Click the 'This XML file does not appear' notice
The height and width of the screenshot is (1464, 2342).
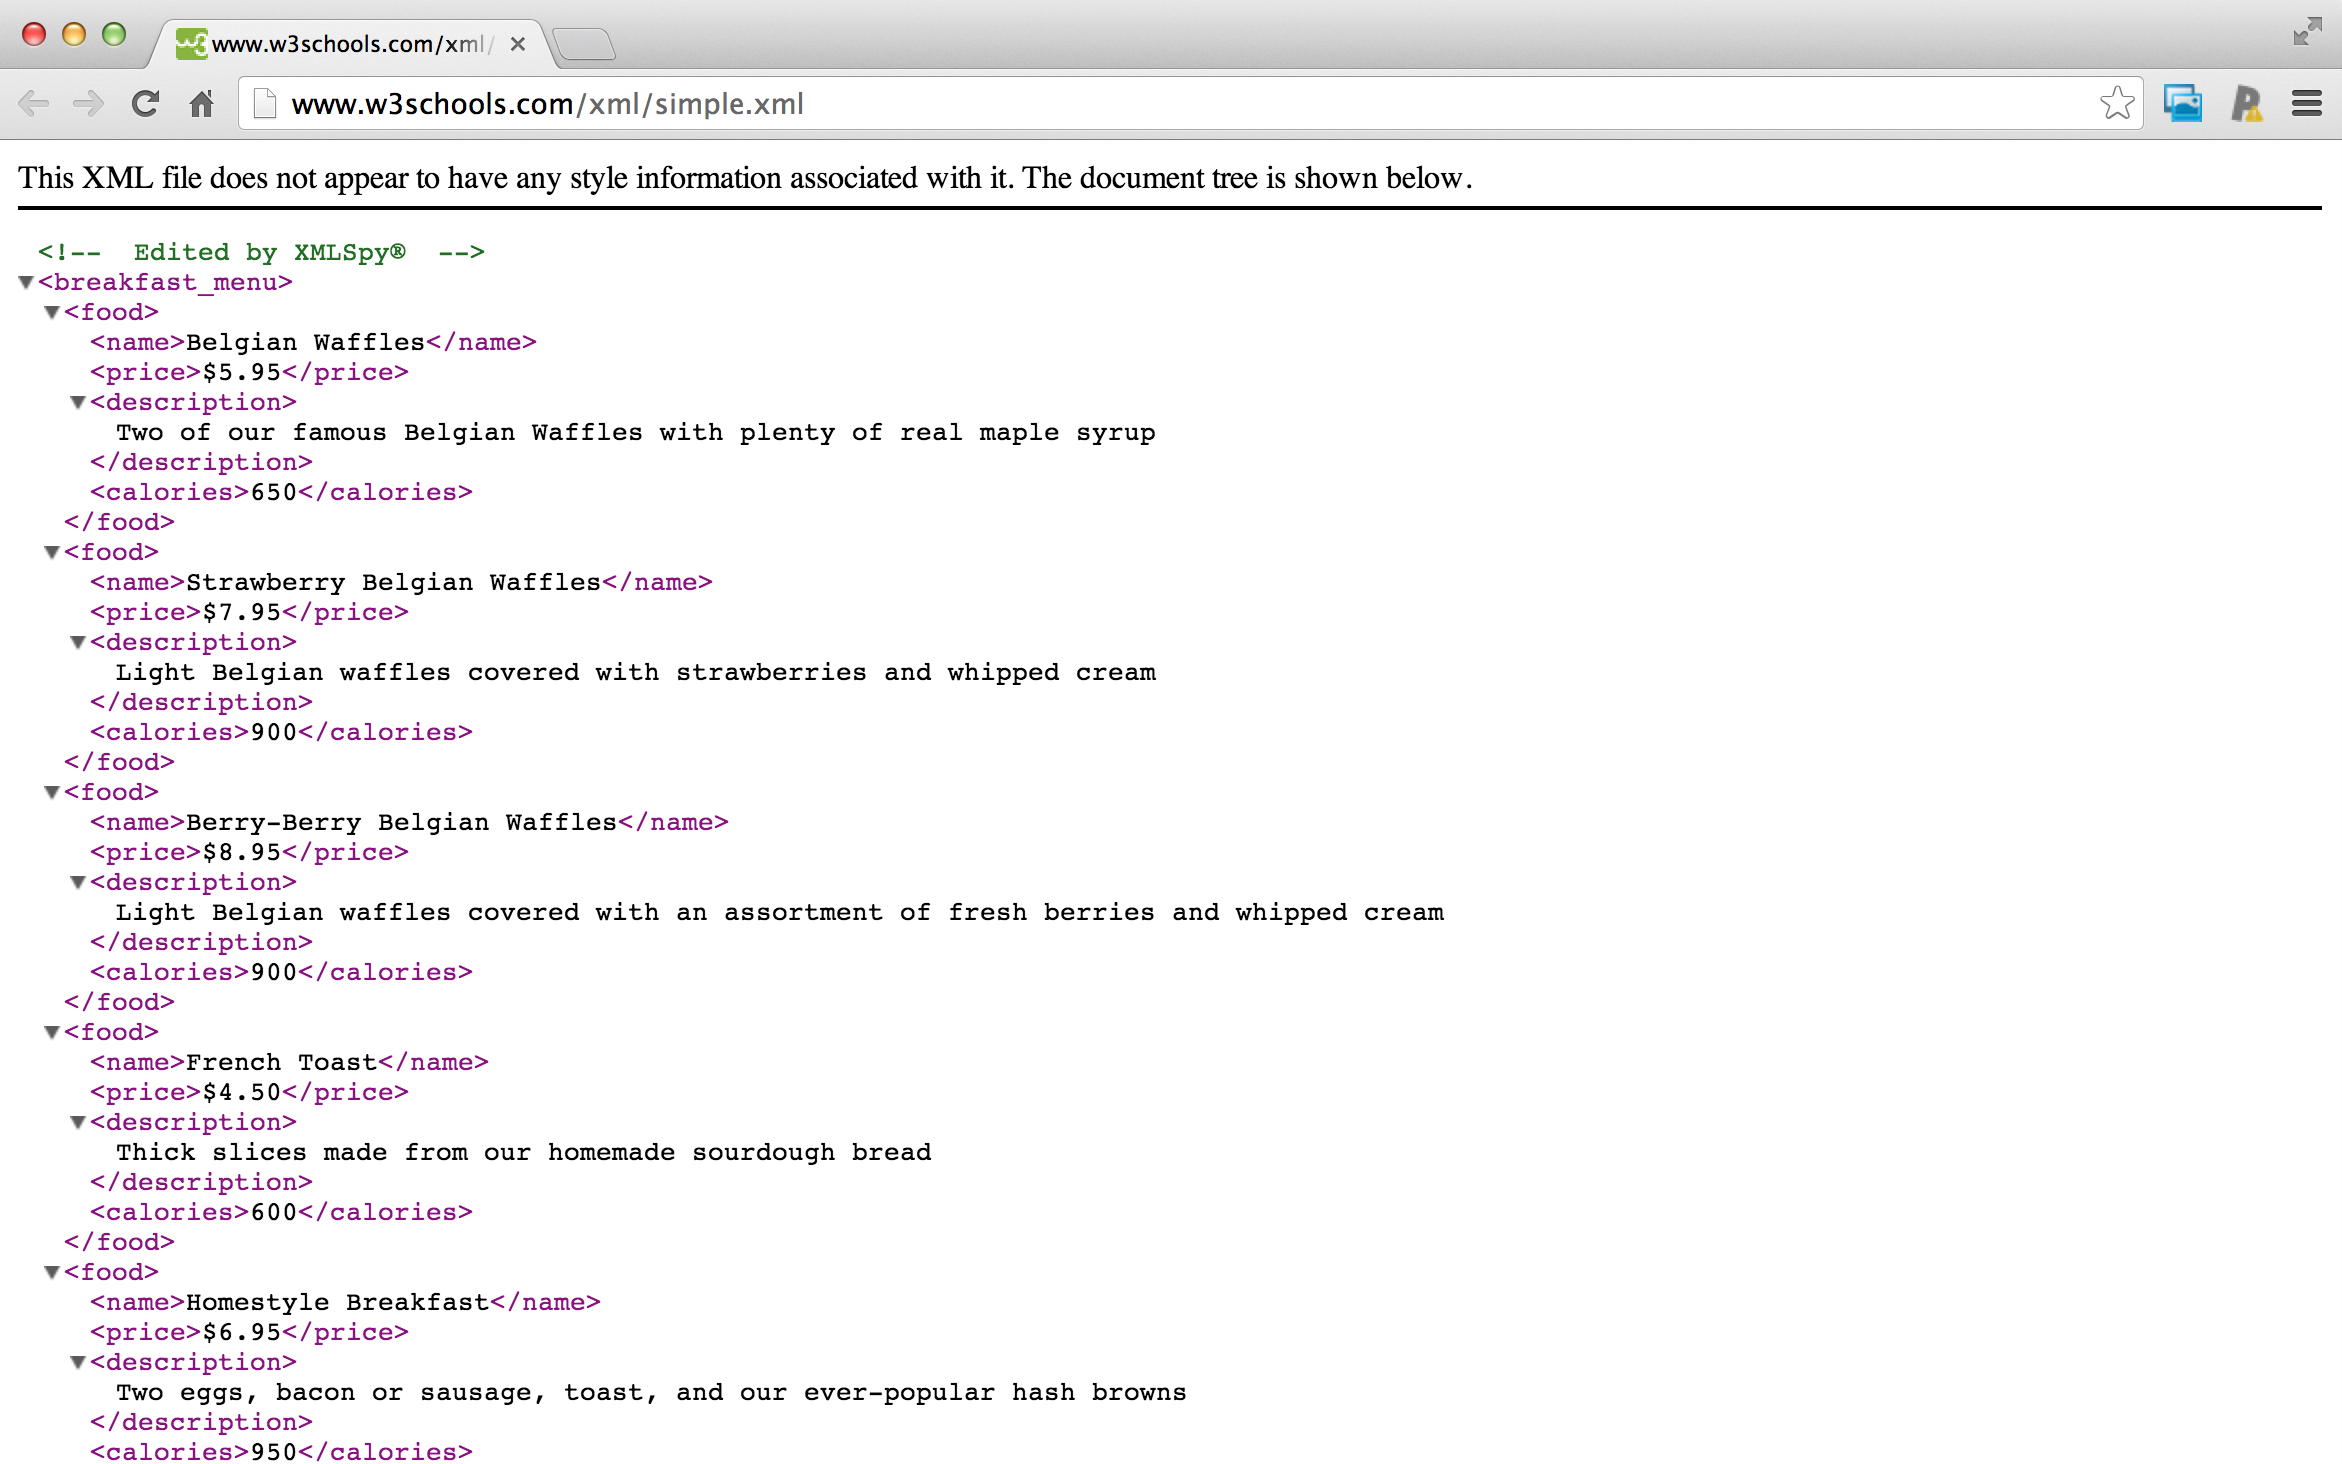[745, 178]
